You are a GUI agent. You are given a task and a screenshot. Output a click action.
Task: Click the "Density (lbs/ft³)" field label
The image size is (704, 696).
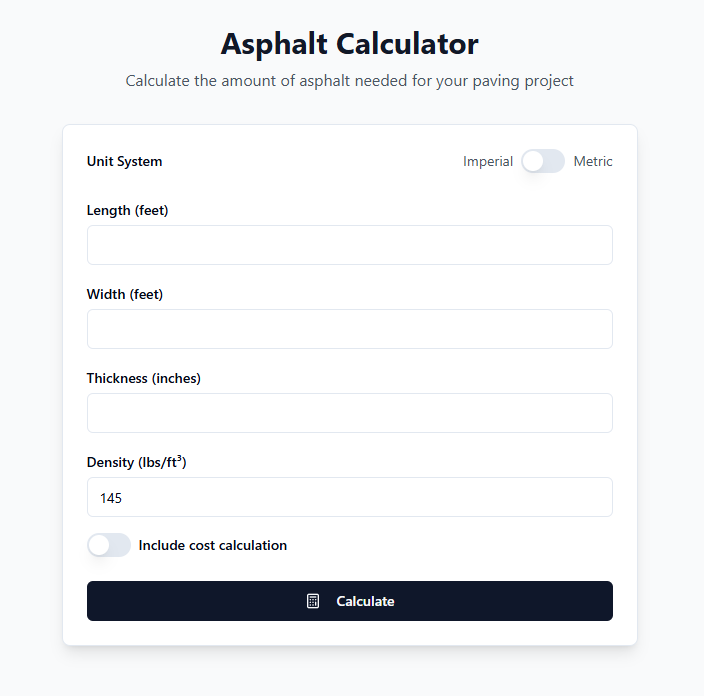click(x=137, y=462)
